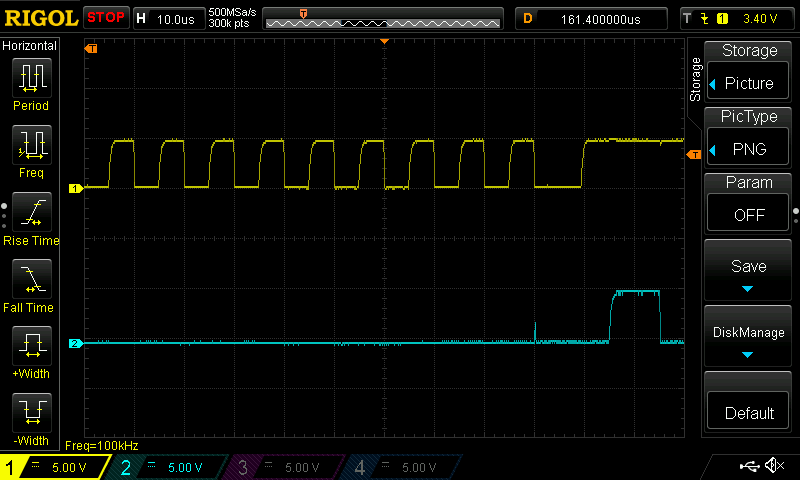Screen dimensions: 800x480
Task: Select the +Width measurement icon
Action: (x=32, y=346)
